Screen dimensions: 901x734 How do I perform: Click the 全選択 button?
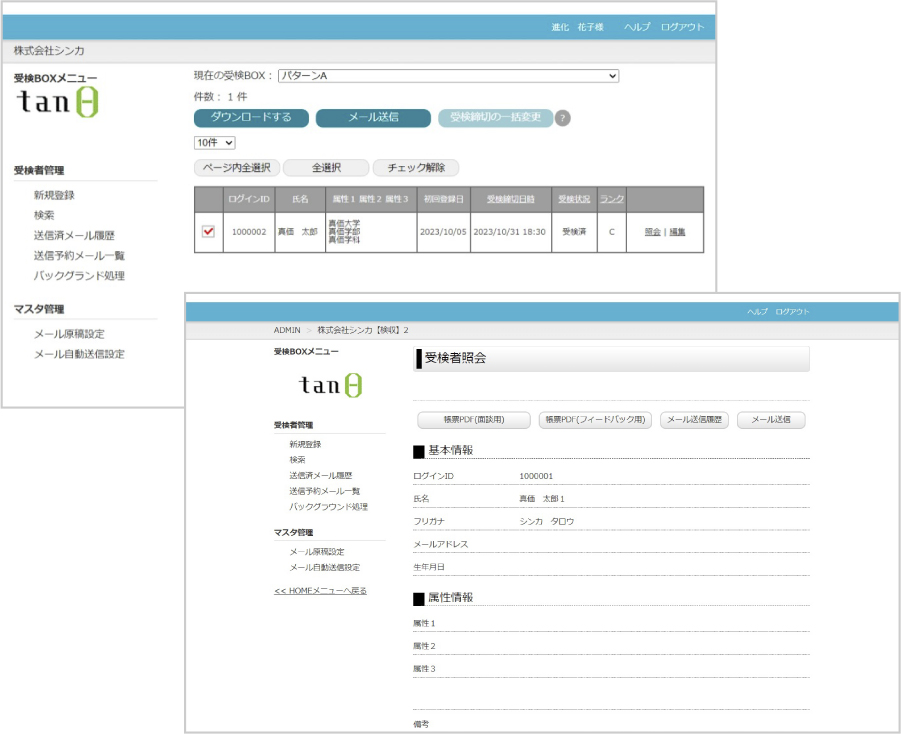pyautogui.click(x=326, y=168)
